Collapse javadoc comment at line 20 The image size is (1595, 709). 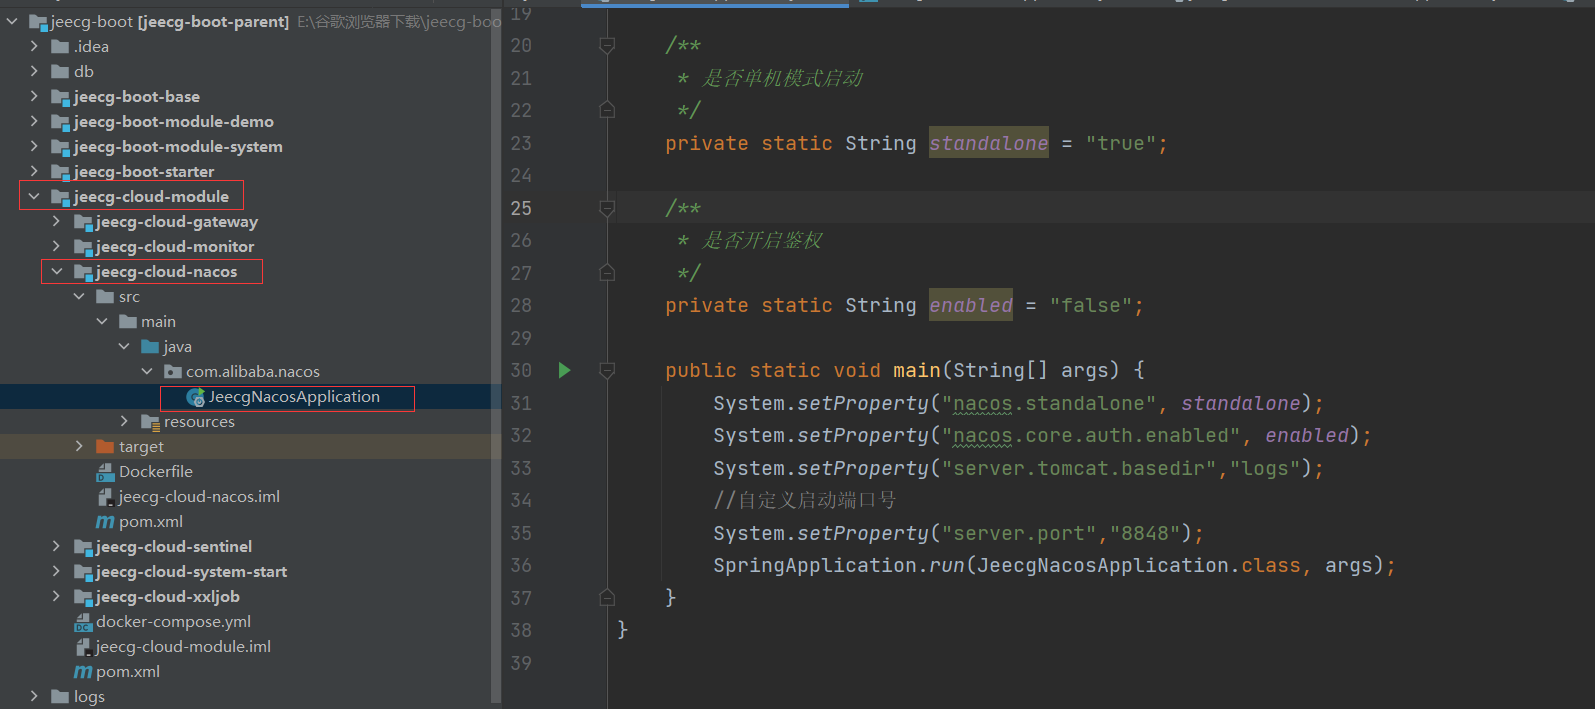606,45
